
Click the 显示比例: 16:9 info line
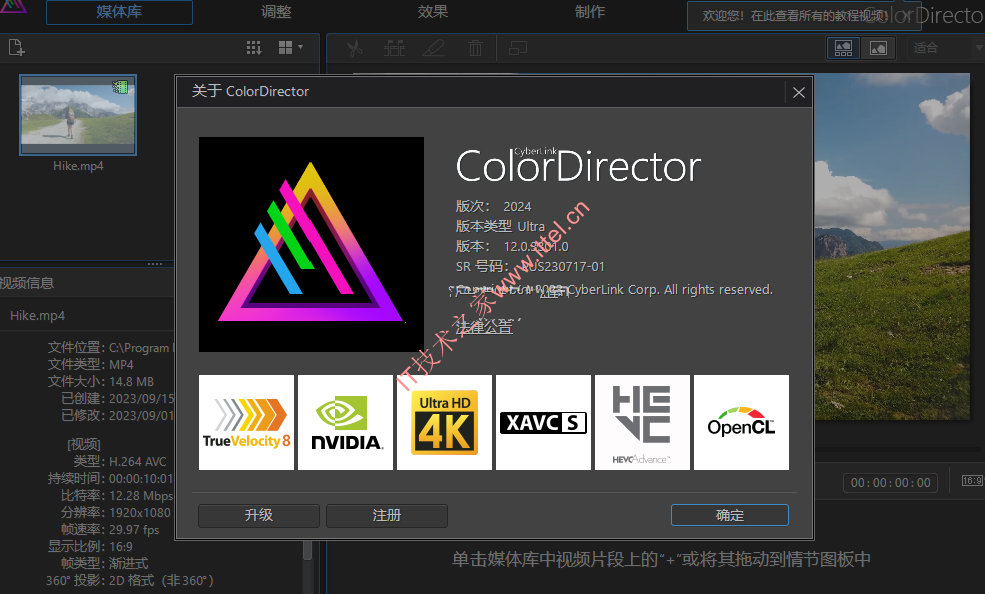tap(90, 546)
